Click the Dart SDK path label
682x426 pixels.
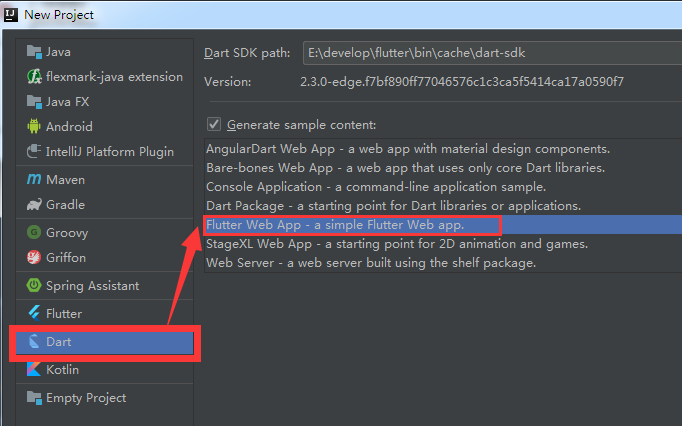(247, 53)
